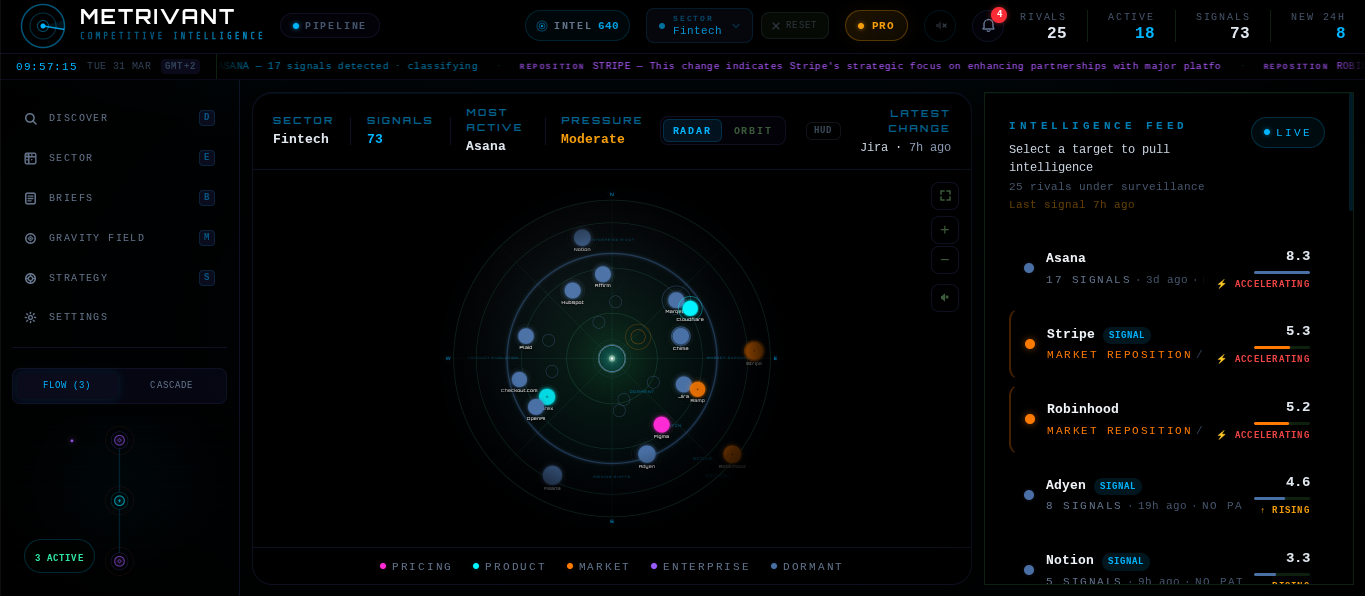This screenshot has height=596, width=1365.
Task: Click the fullscreen expand icon on radar
Action: tap(945, 196)
